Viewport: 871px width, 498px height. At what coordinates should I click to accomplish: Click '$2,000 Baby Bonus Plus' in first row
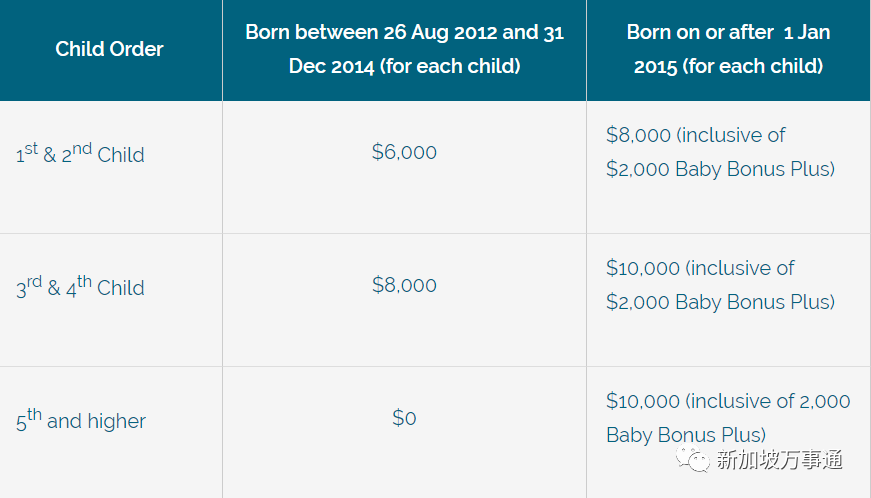point(720,169)
